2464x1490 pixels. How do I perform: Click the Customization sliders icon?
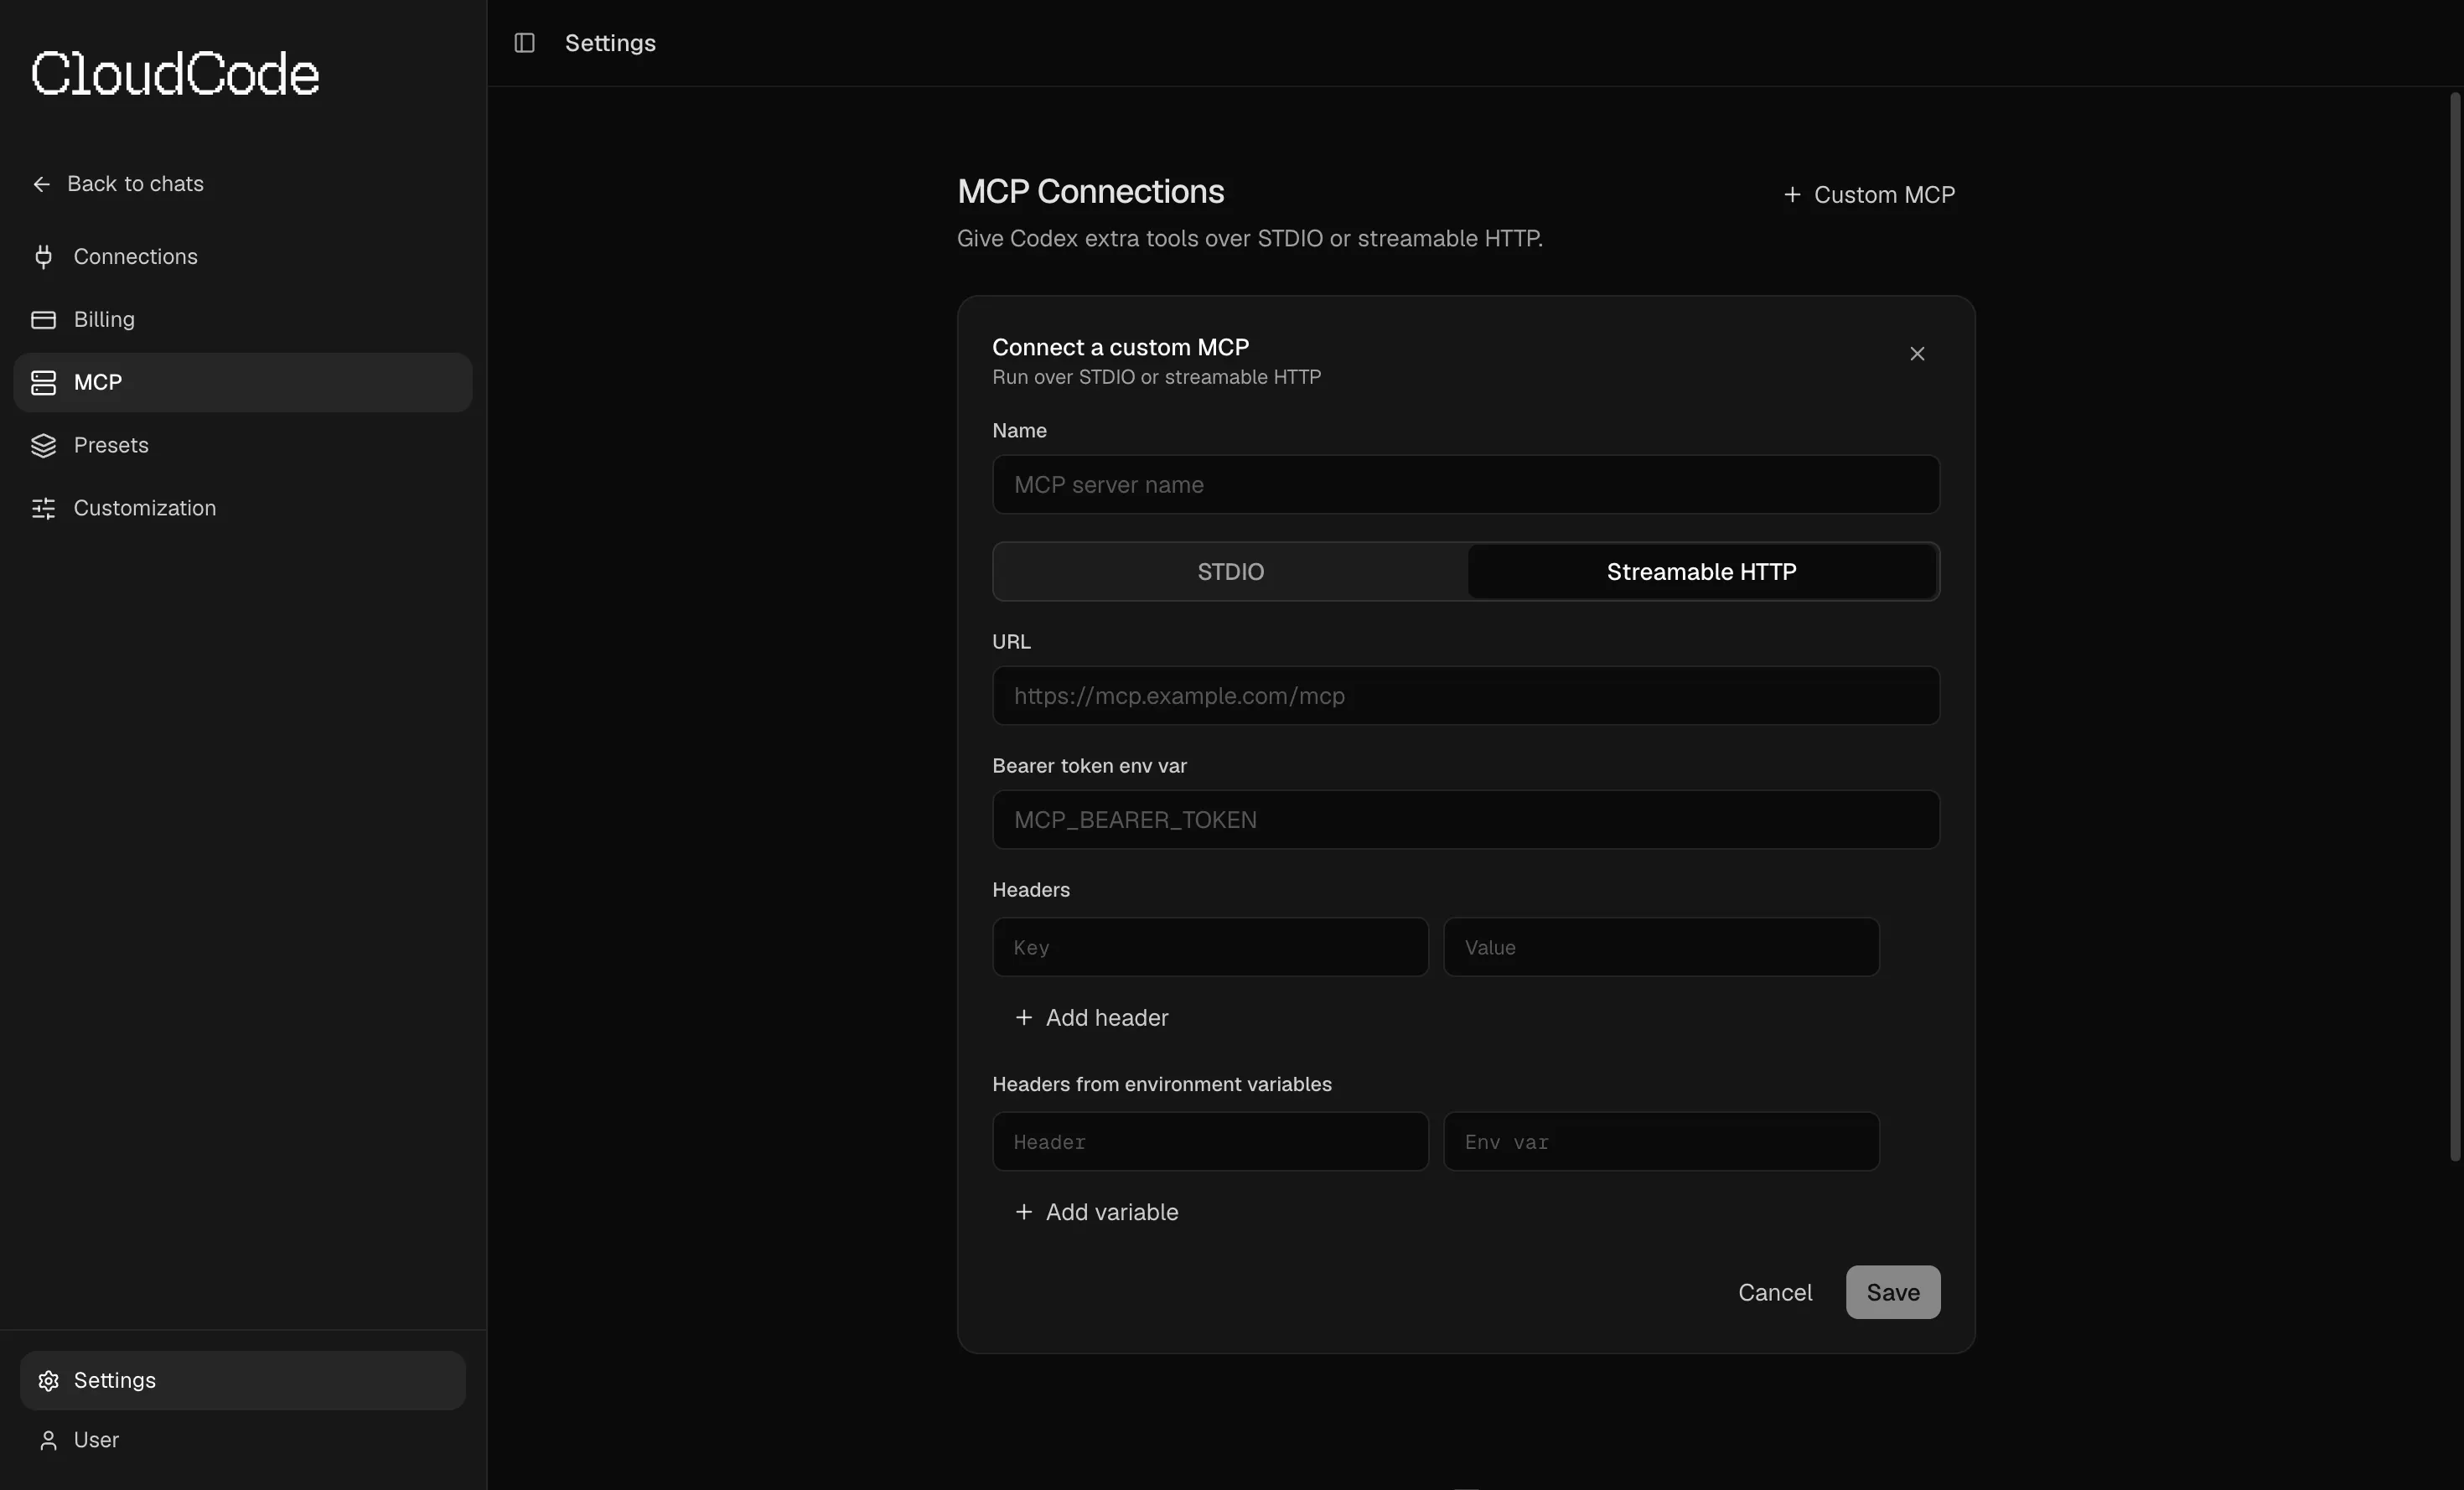[43, 509]
